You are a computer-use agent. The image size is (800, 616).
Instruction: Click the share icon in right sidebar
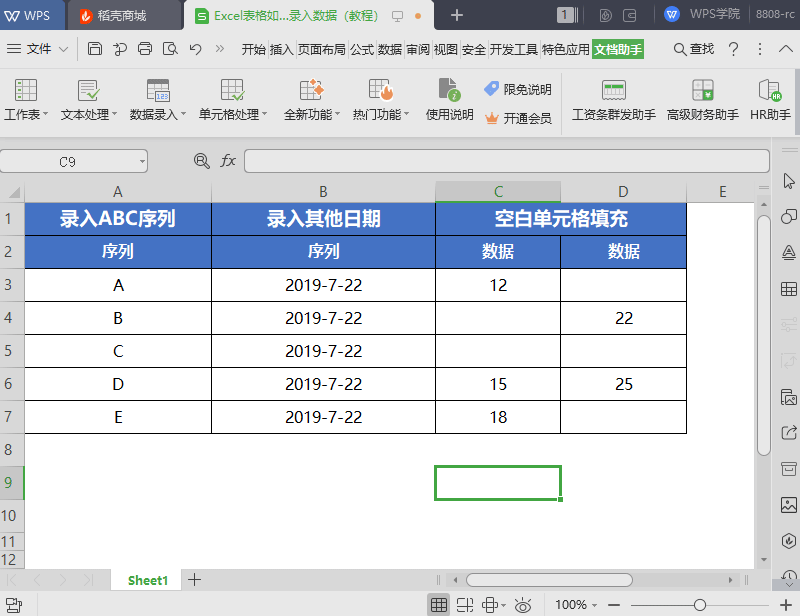click(x=789, y=433)
